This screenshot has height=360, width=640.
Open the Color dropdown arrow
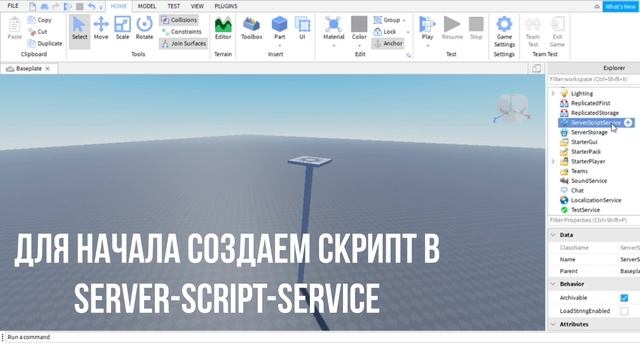tap(359, 45)
